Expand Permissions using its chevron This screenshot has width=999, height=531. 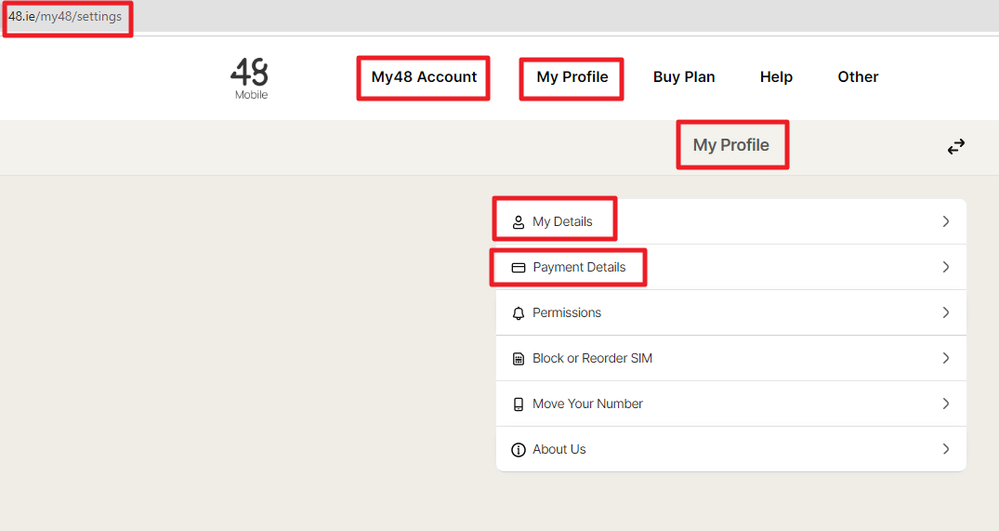[x=945, y=313]
